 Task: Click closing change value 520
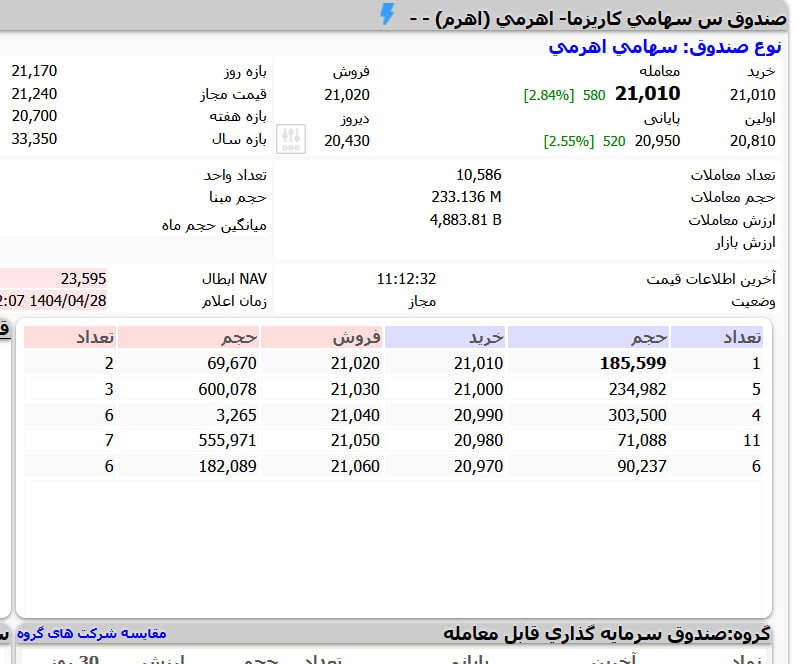coord(614,141)
